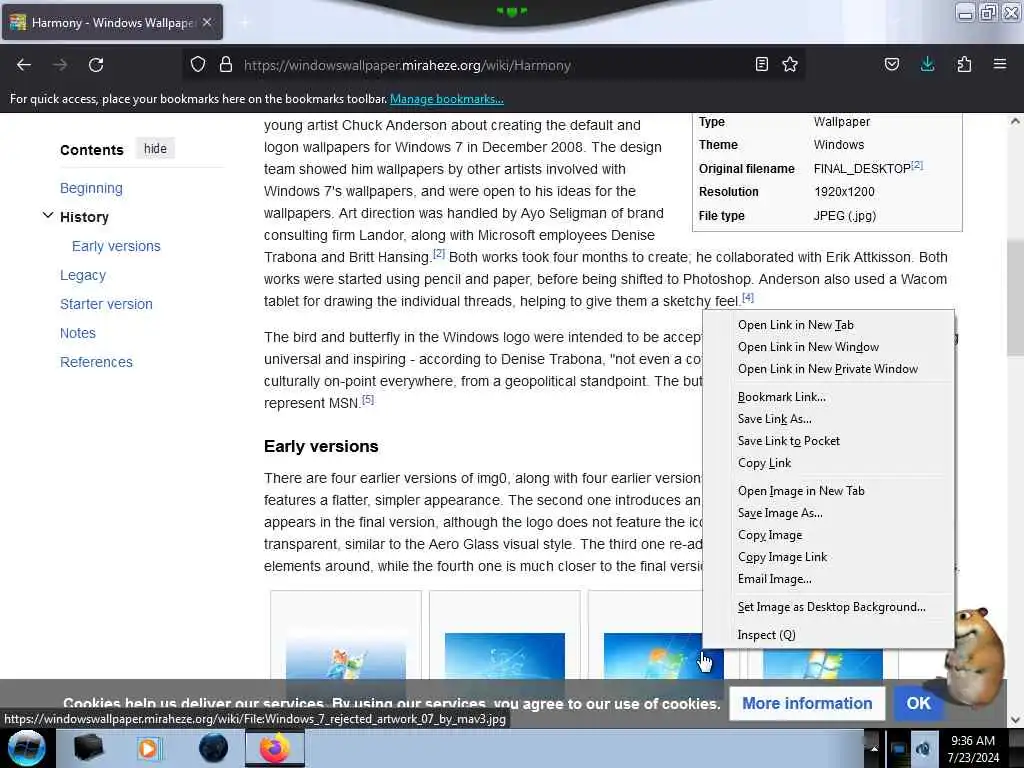Select Bookmark Link from context menu
Viewport: 1024px width, 768px height.
click(x=828, y=397)
